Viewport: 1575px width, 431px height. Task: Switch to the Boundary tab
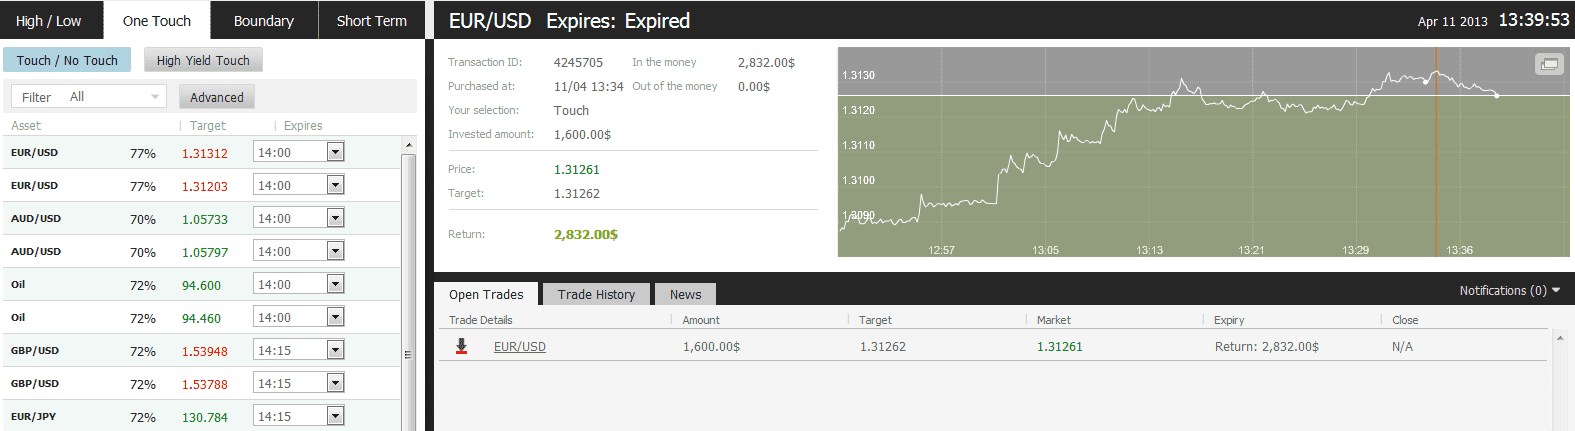click(x=263, y=21)
